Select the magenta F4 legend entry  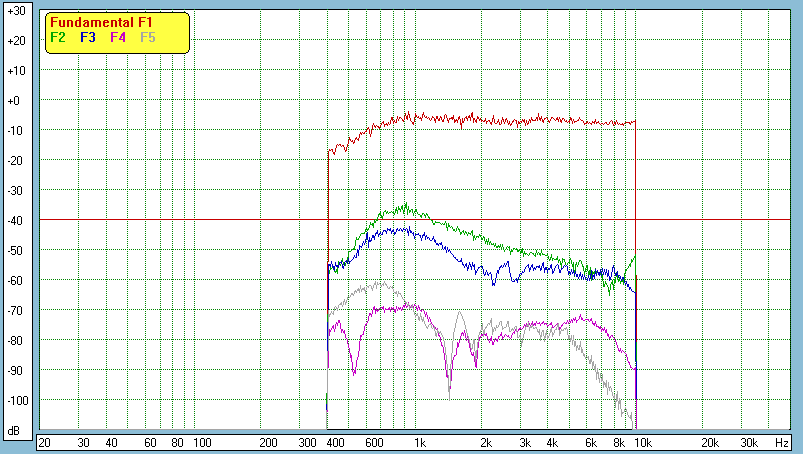pos(118,37)
